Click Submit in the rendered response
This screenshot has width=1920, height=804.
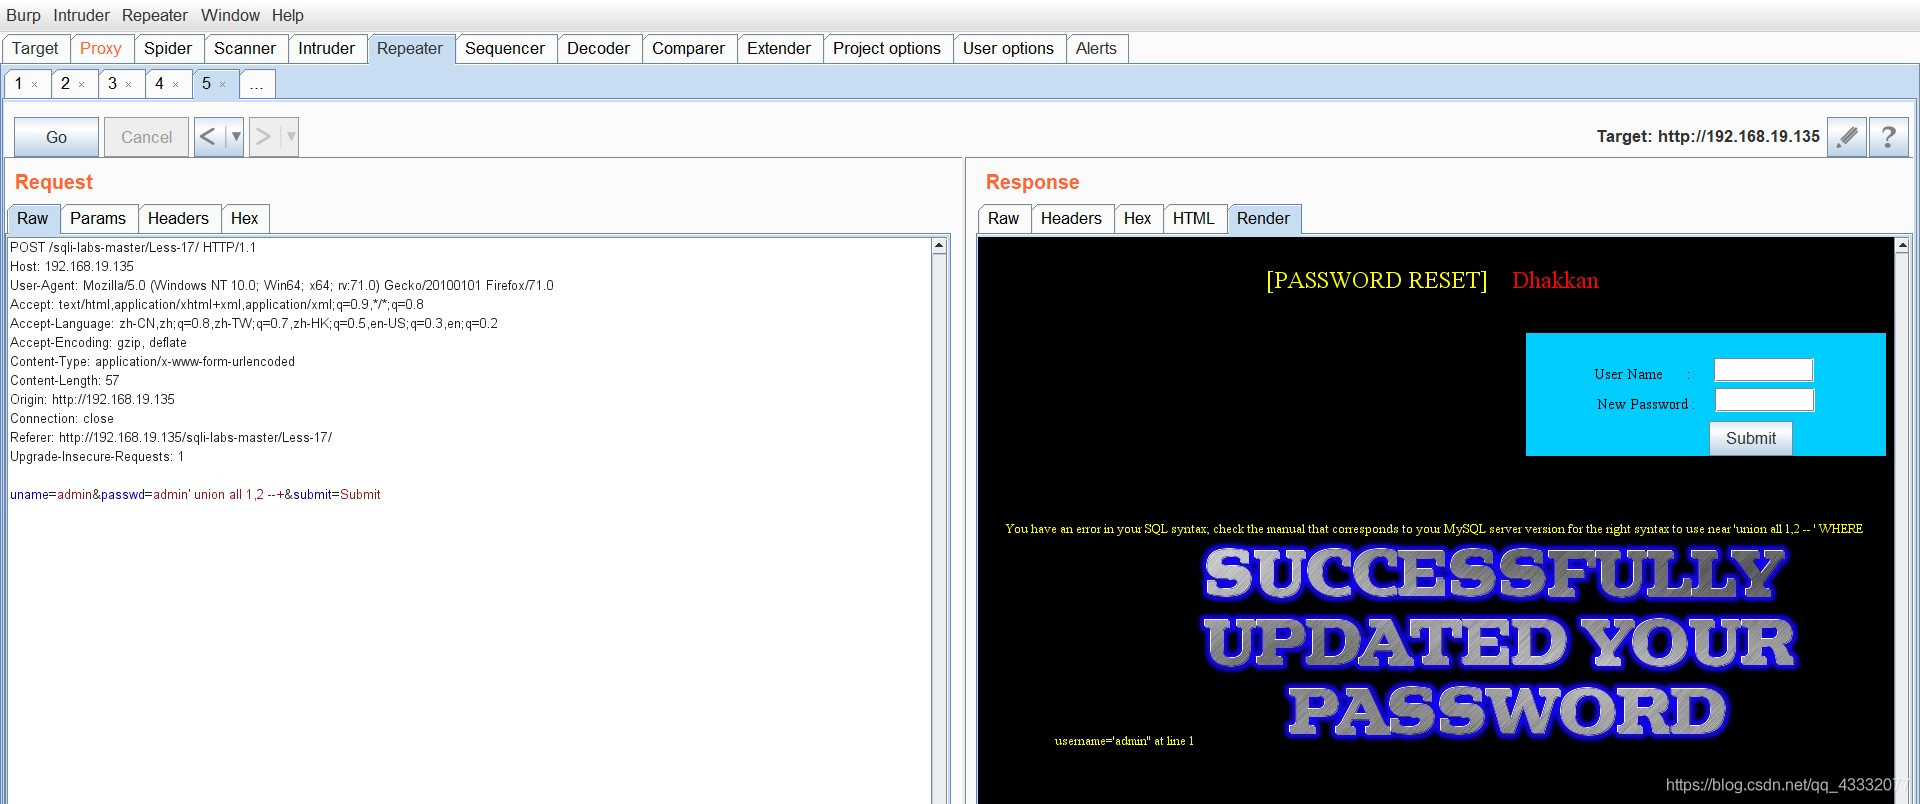(1751, 438)
